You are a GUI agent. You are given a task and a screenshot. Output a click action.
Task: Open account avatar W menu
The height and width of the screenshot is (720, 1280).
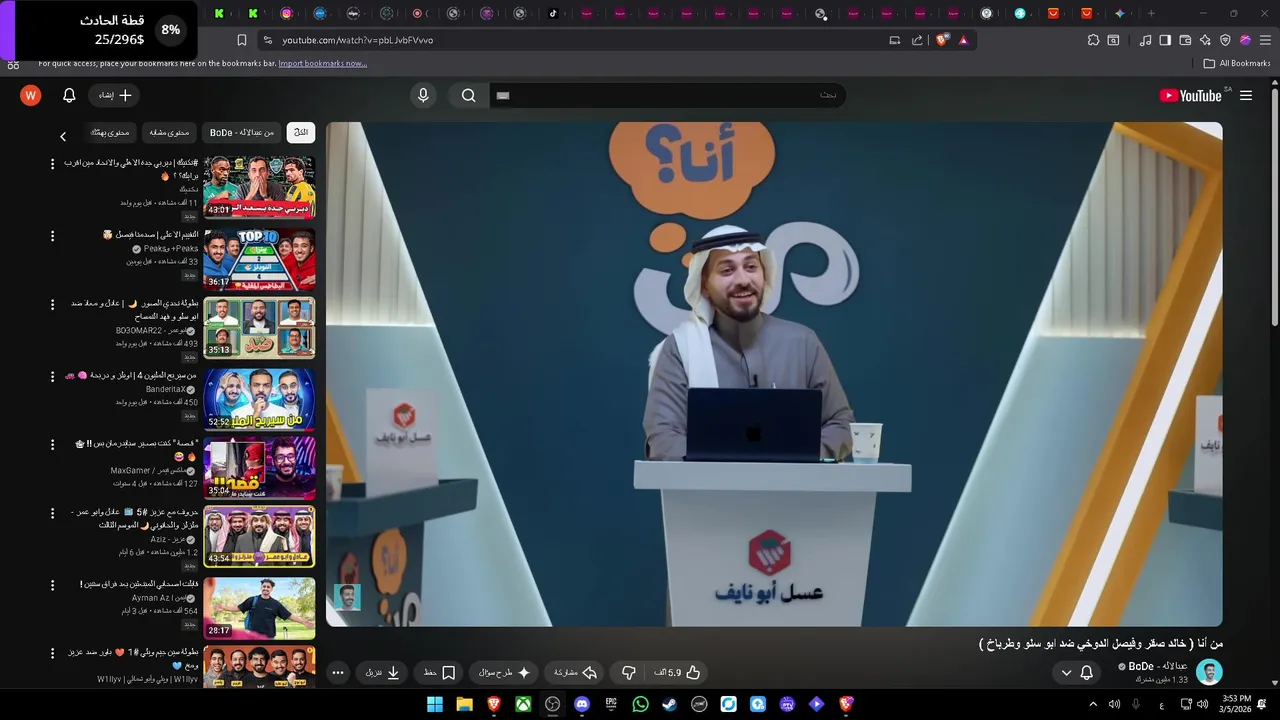point(31,95)
